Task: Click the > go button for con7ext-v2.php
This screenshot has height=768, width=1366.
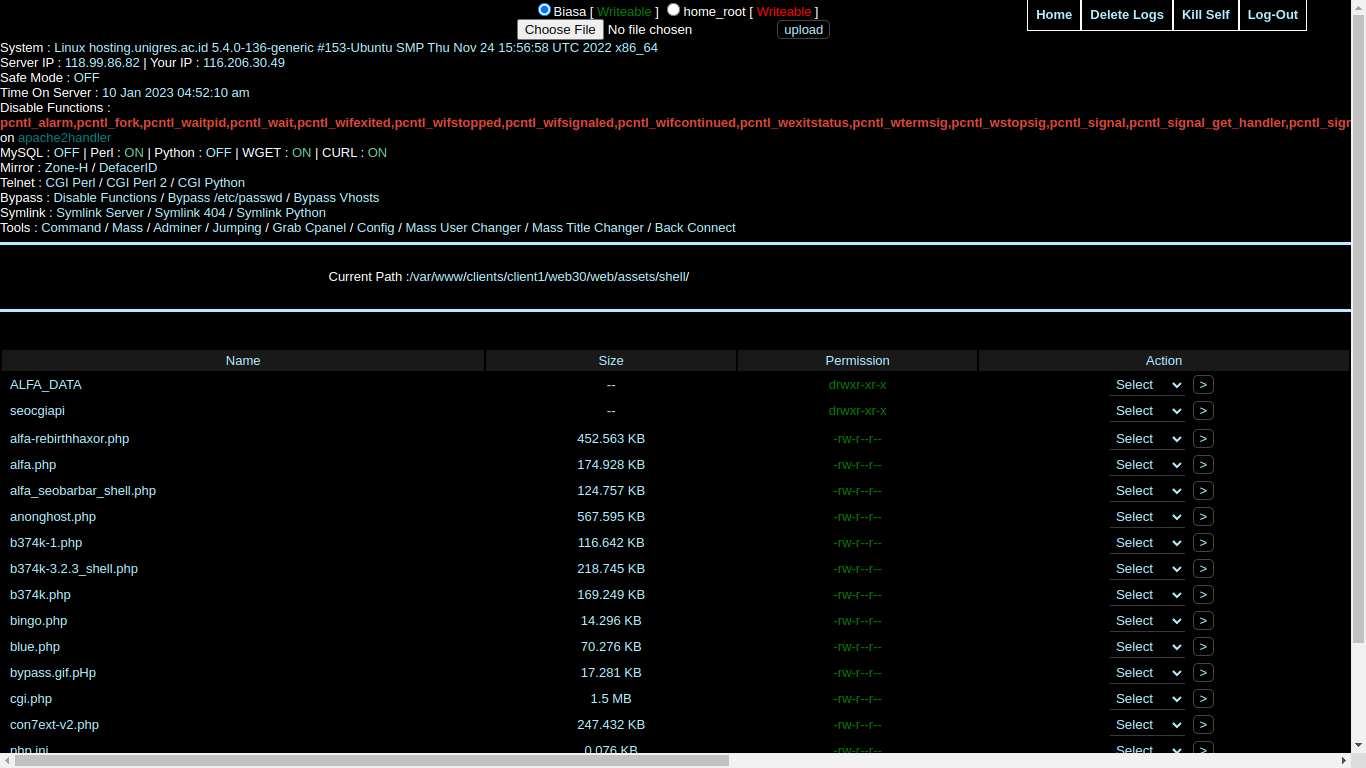Action: (x=1203, y=725)
